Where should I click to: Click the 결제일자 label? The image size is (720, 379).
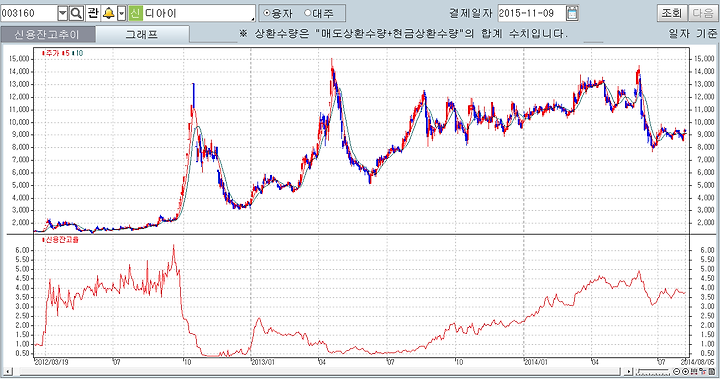click(x=471, y=13)
